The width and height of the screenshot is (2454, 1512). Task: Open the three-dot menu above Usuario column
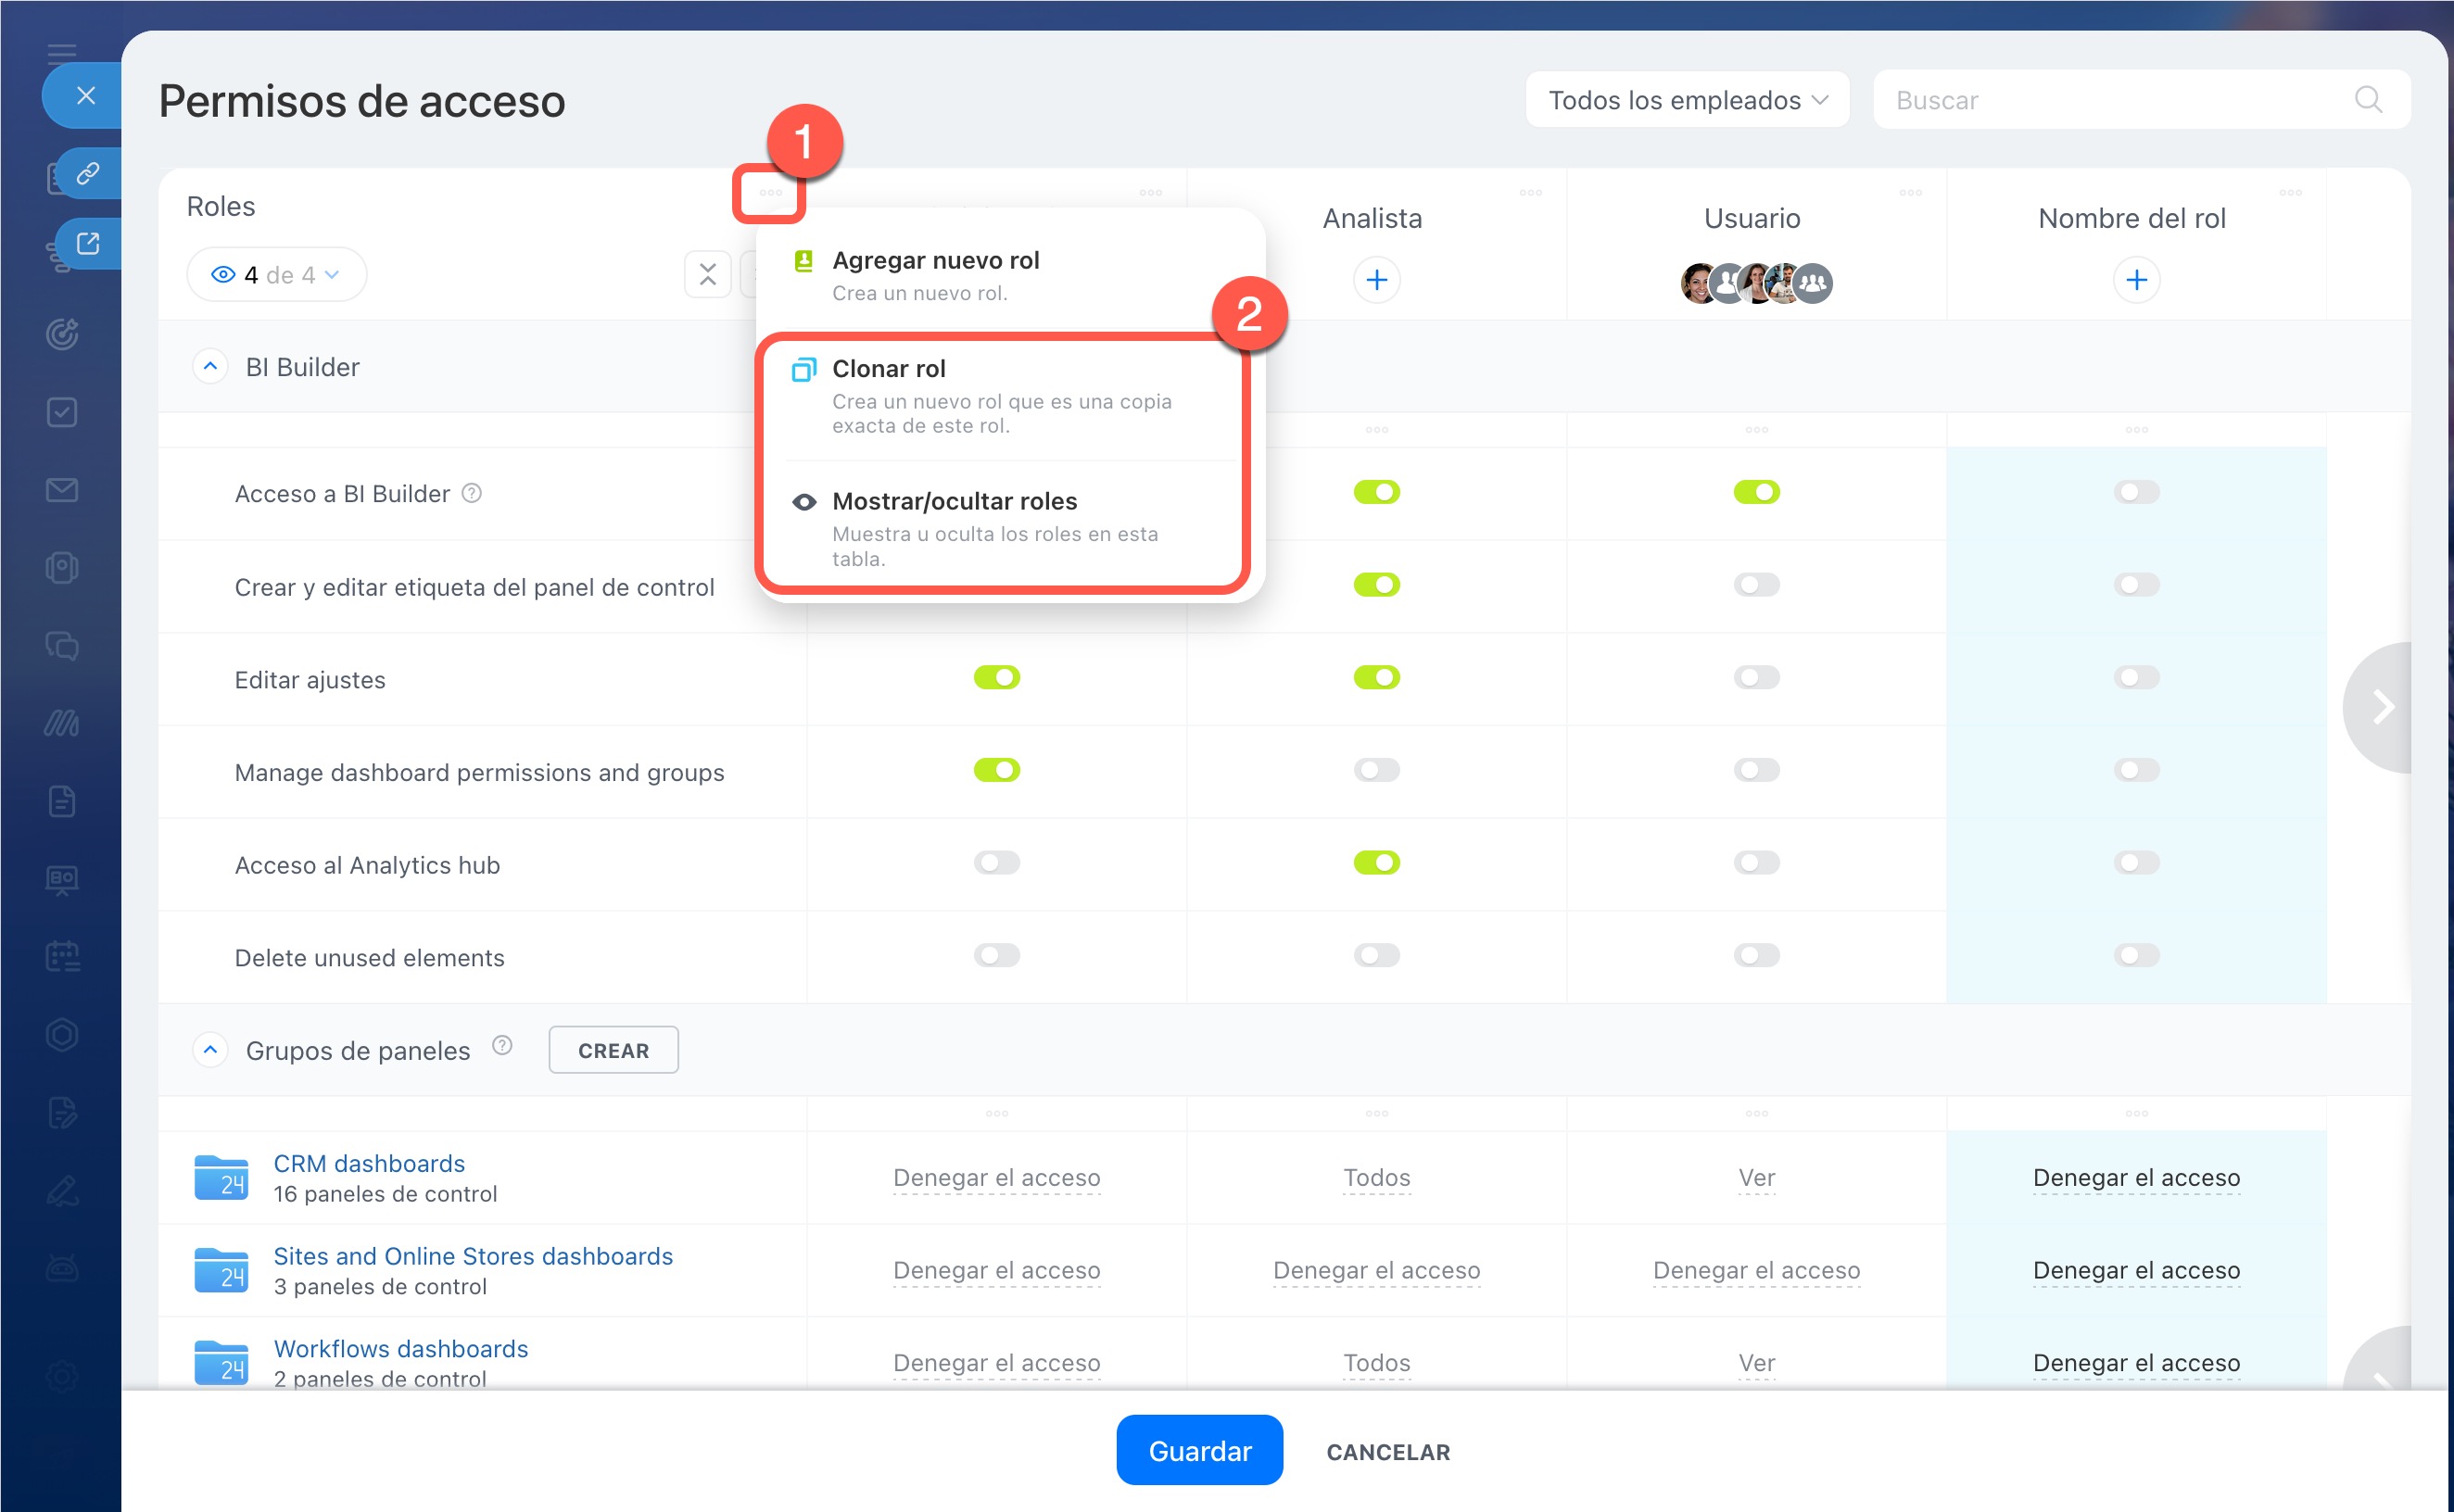click(x=1909, y=192)
